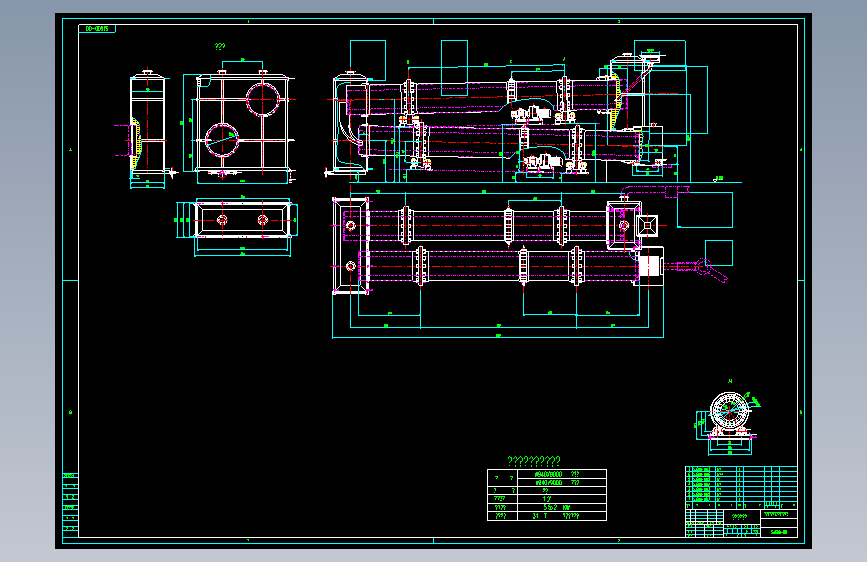Select the crossed square hopper symbol in the plan view
The image size is (867, 562).
point(647,226)
